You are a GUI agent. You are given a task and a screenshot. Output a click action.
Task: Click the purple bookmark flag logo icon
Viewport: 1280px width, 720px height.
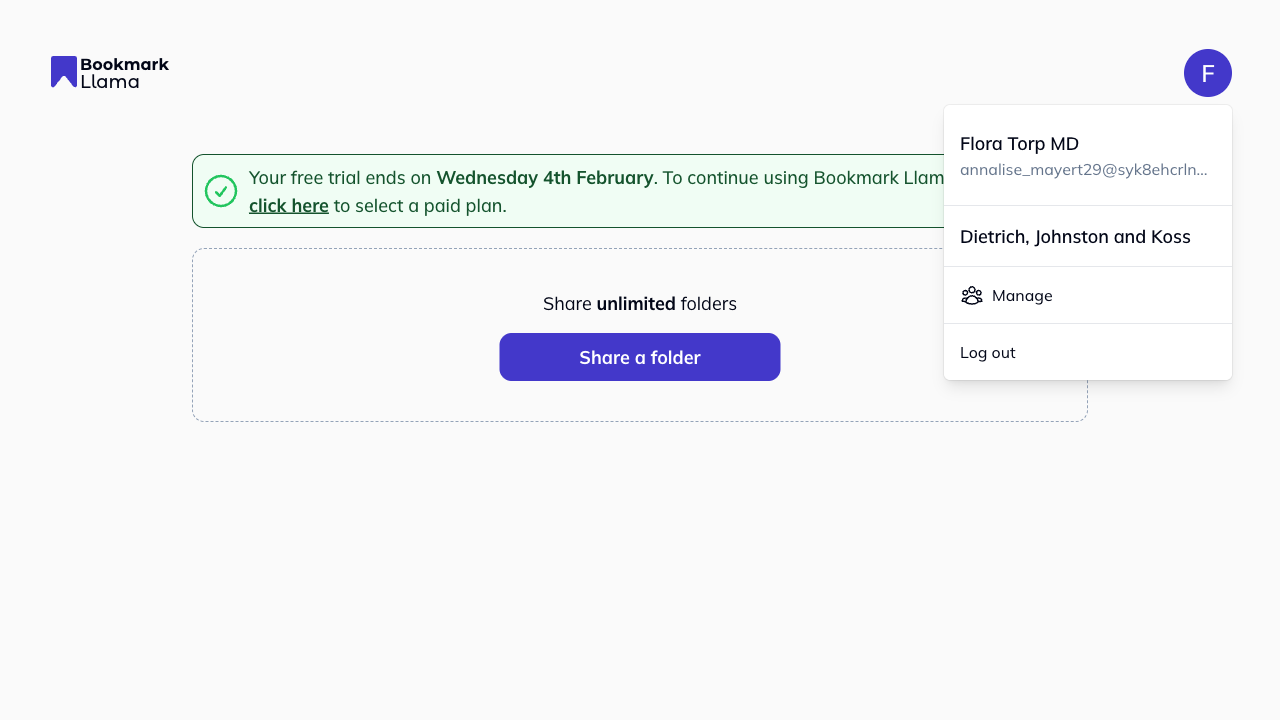63,72
